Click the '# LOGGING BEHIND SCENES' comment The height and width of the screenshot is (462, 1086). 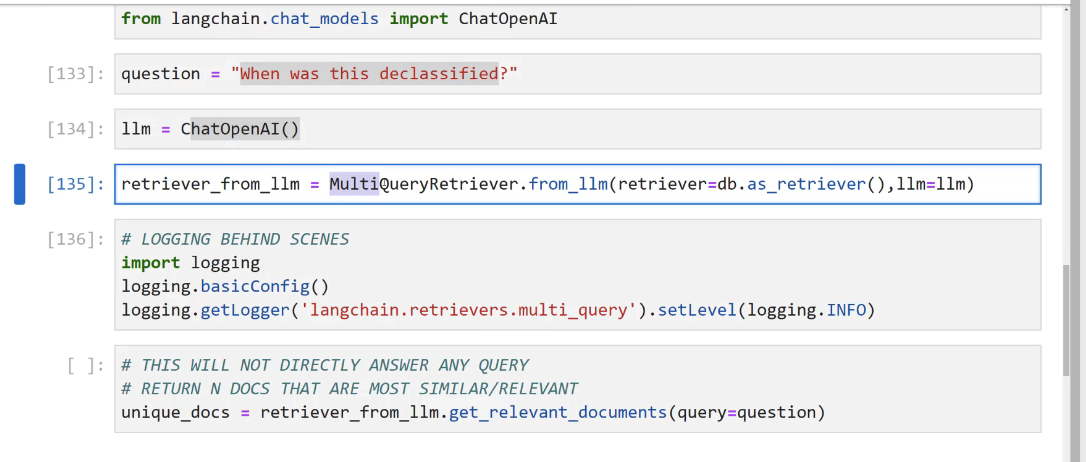point(235,239)
